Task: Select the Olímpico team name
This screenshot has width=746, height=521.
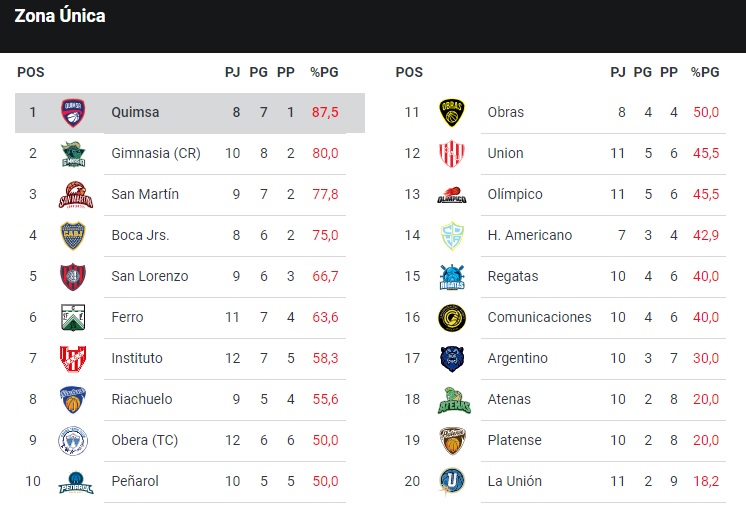Action: click(x=515, y=194)
